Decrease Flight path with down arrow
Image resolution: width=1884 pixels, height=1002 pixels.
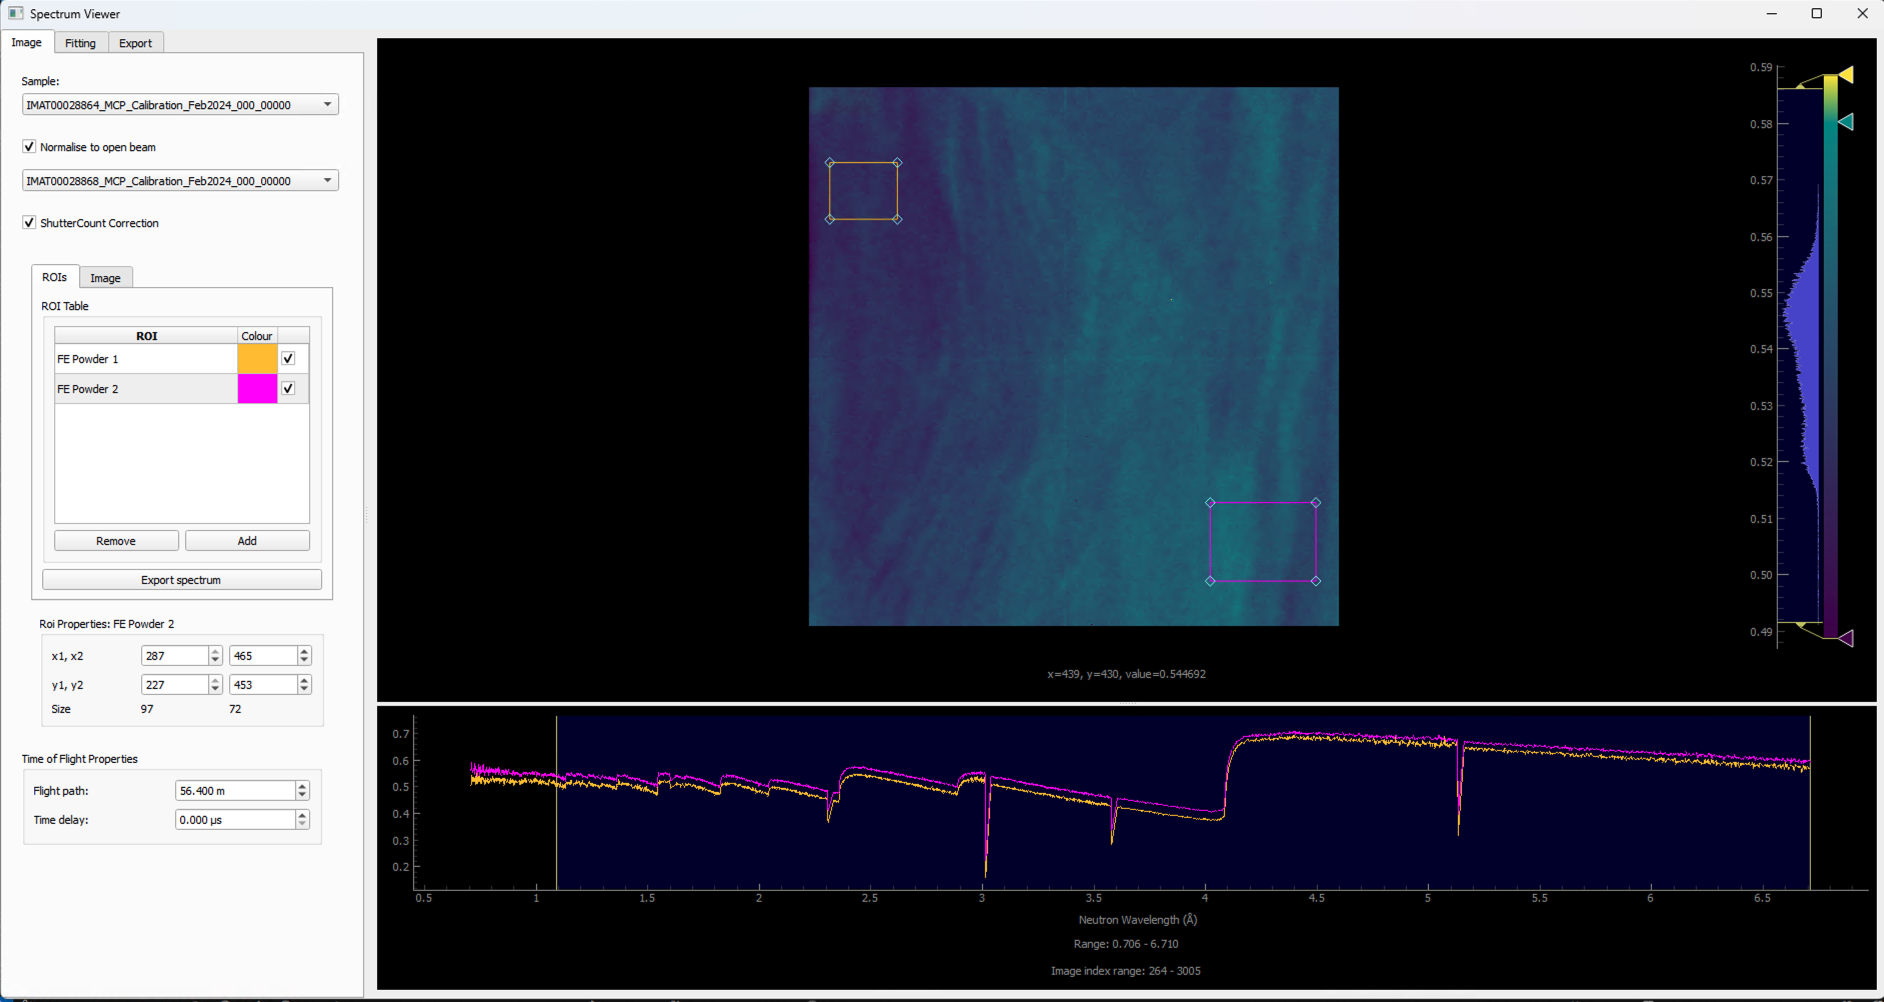pyautogui.click(x=302, y=796)
